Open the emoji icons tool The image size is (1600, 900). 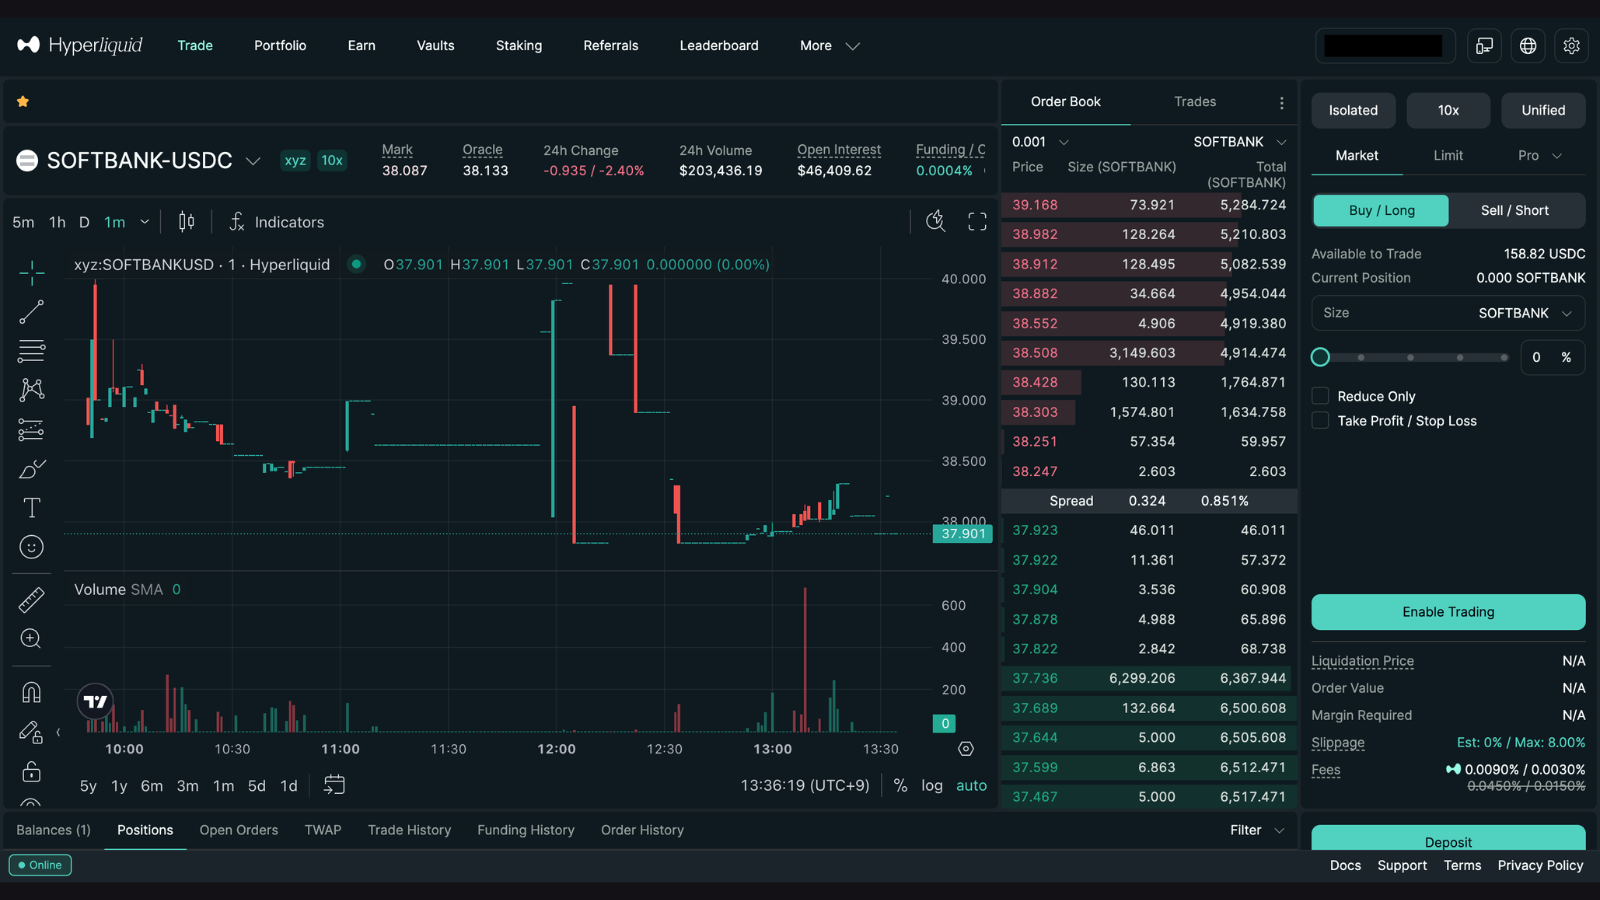point(31,547)
